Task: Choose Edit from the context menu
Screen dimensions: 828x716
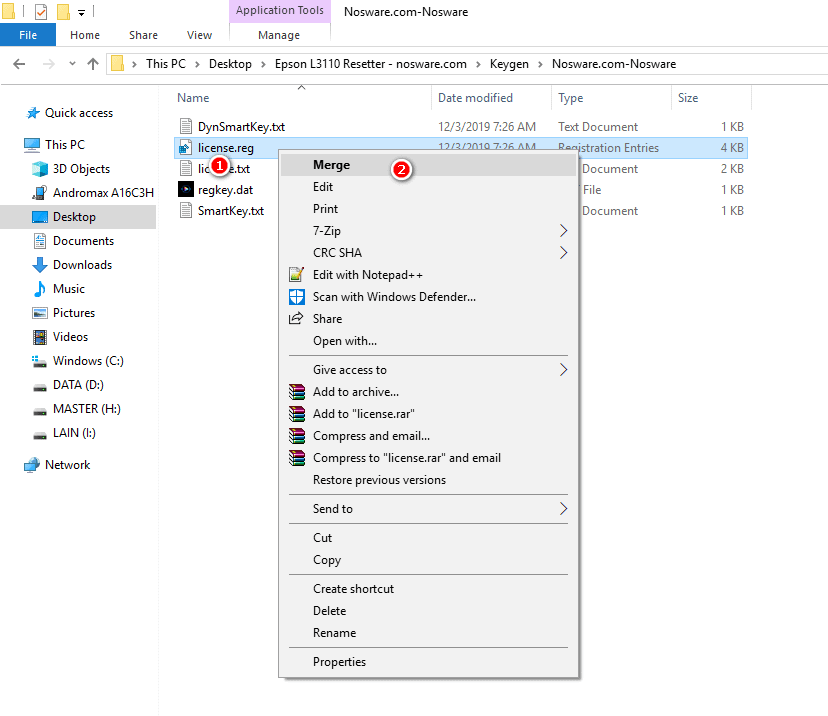Action: pos(428,187)
